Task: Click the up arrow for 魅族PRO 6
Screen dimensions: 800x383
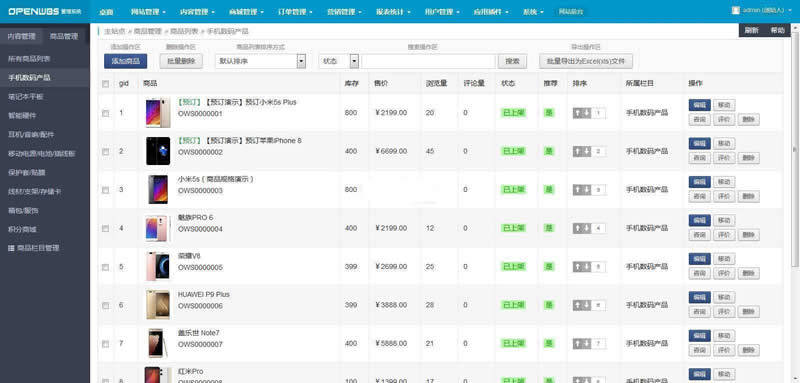Action: (577, 228)
